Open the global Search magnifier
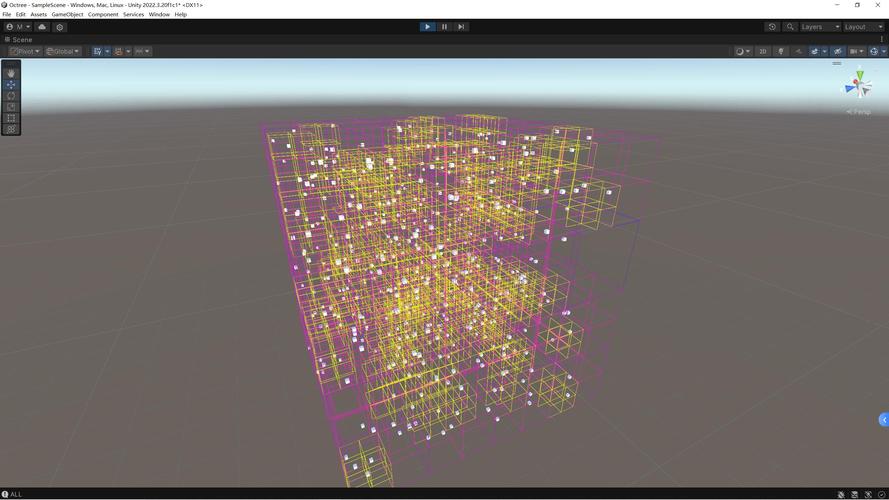The height and width of the screenshot is (500, 889). (x=790, y=27)
